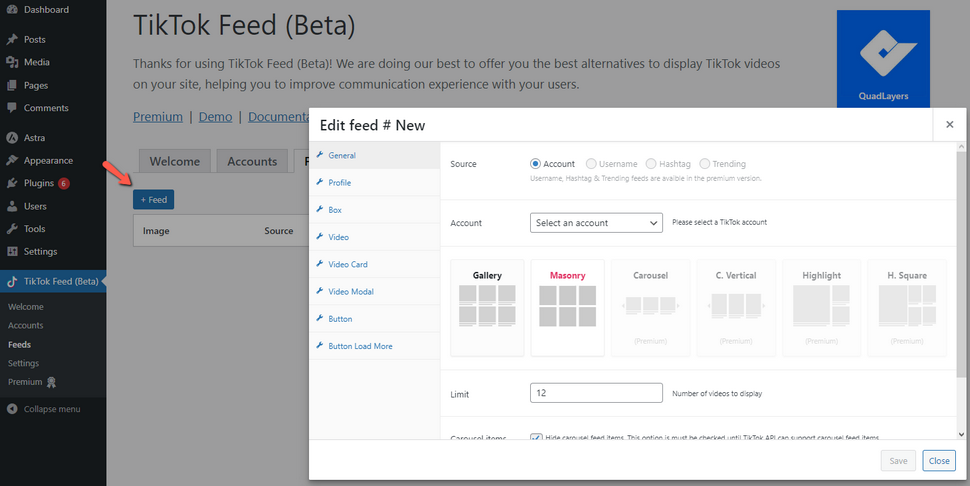Click the + Feed button
This screenshot has width=970, height=486.
point(154,200)
